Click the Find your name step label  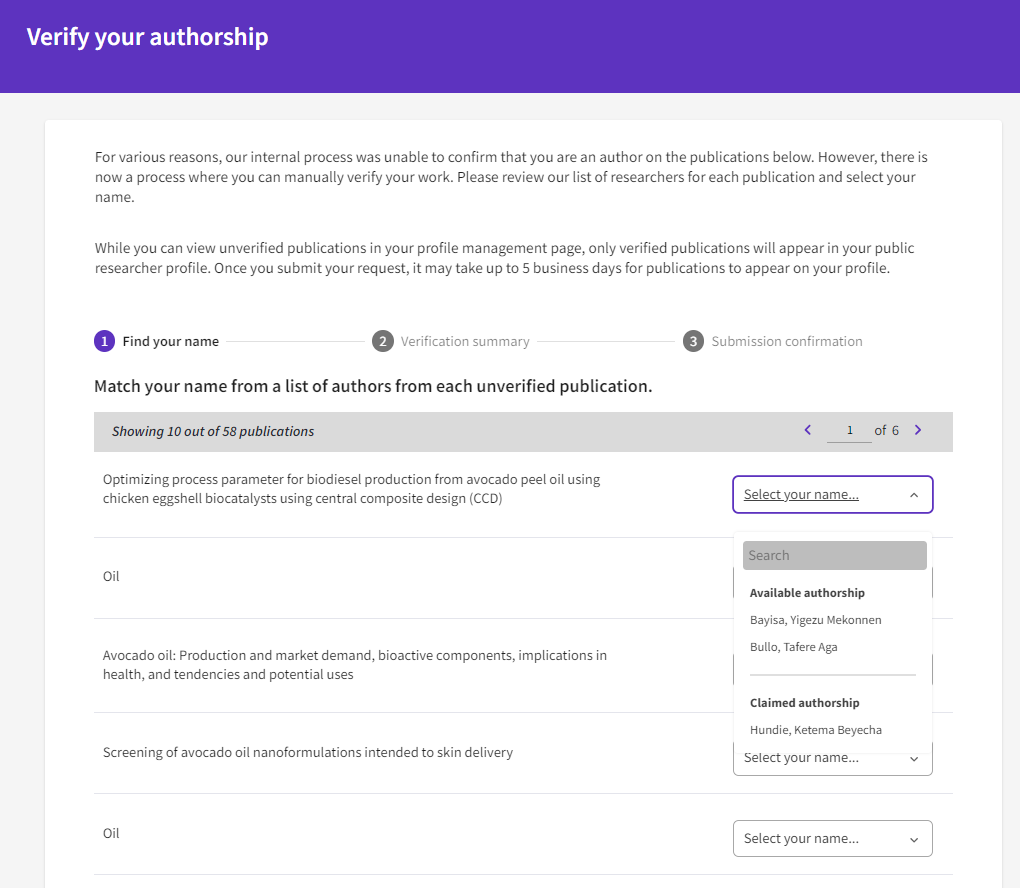pyautogui.click(x=170, y=341)
